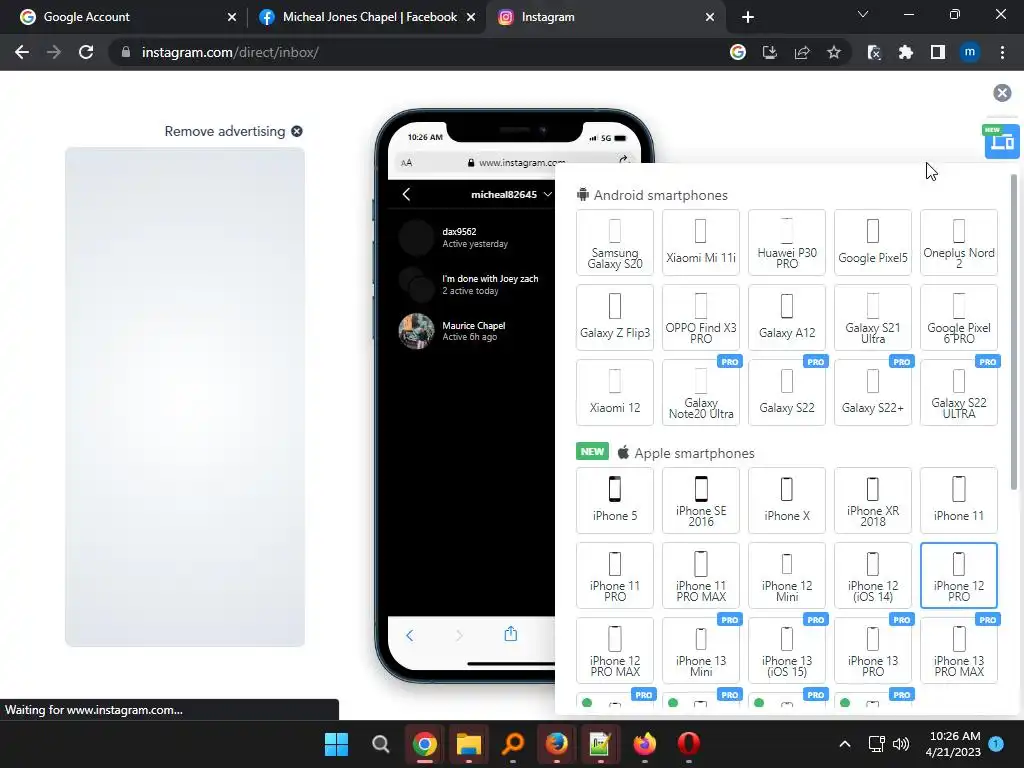Select the Oneplus Nord 2 device

click(959, 242)
